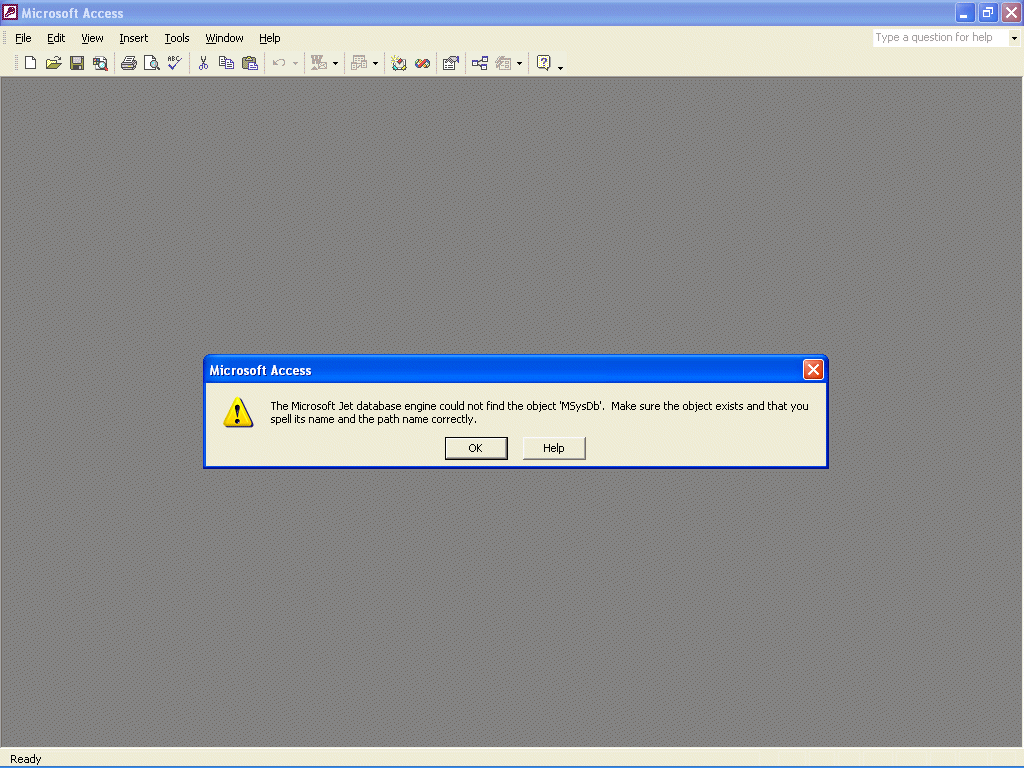Expand the help question box dropdown
The width and height of the screenshot is (1024, 768).
[x=1014, y=38]
